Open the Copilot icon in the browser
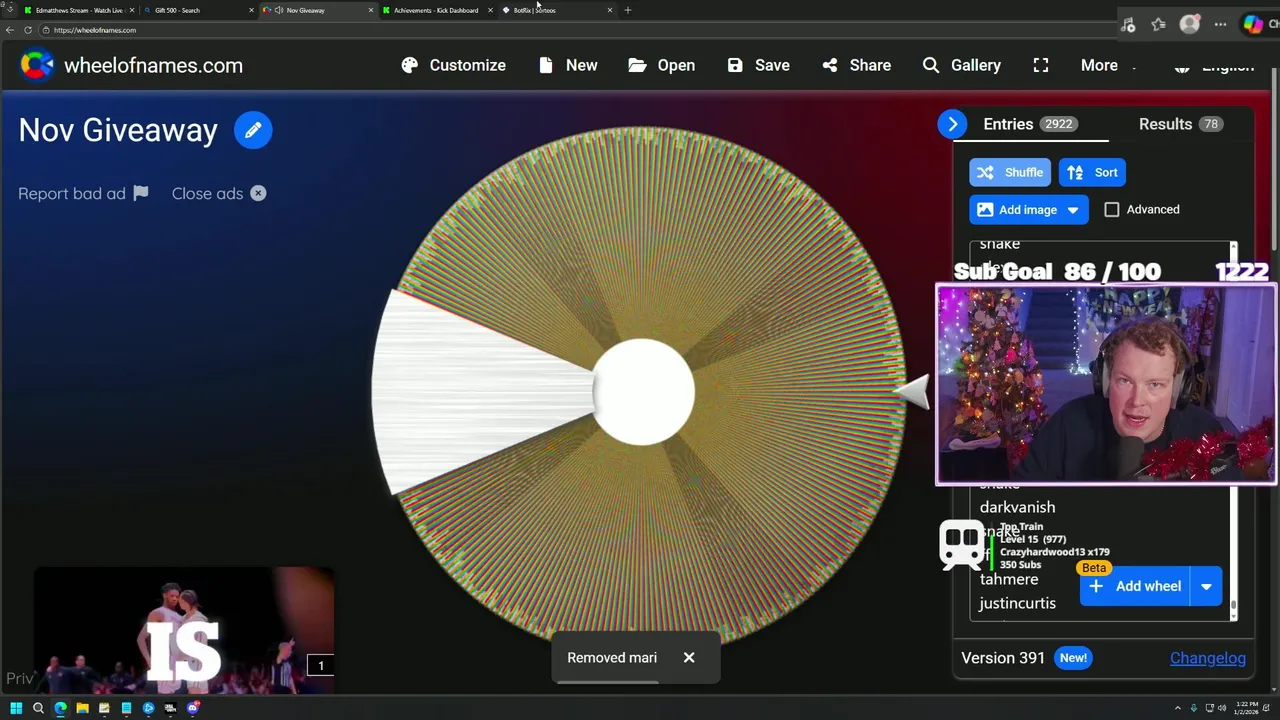Viewport: 1280px width, 720px height. point(1253,24)
